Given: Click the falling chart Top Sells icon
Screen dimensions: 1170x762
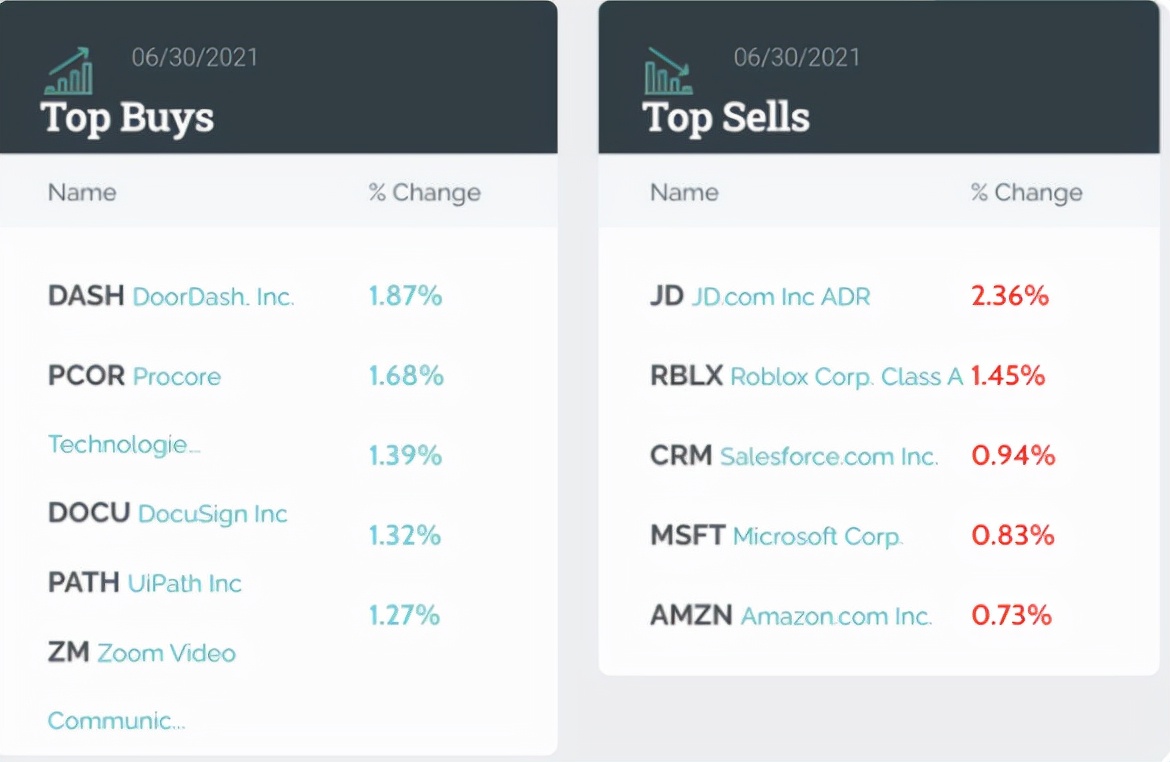Looking at the screenshot, I should point(669,72).
